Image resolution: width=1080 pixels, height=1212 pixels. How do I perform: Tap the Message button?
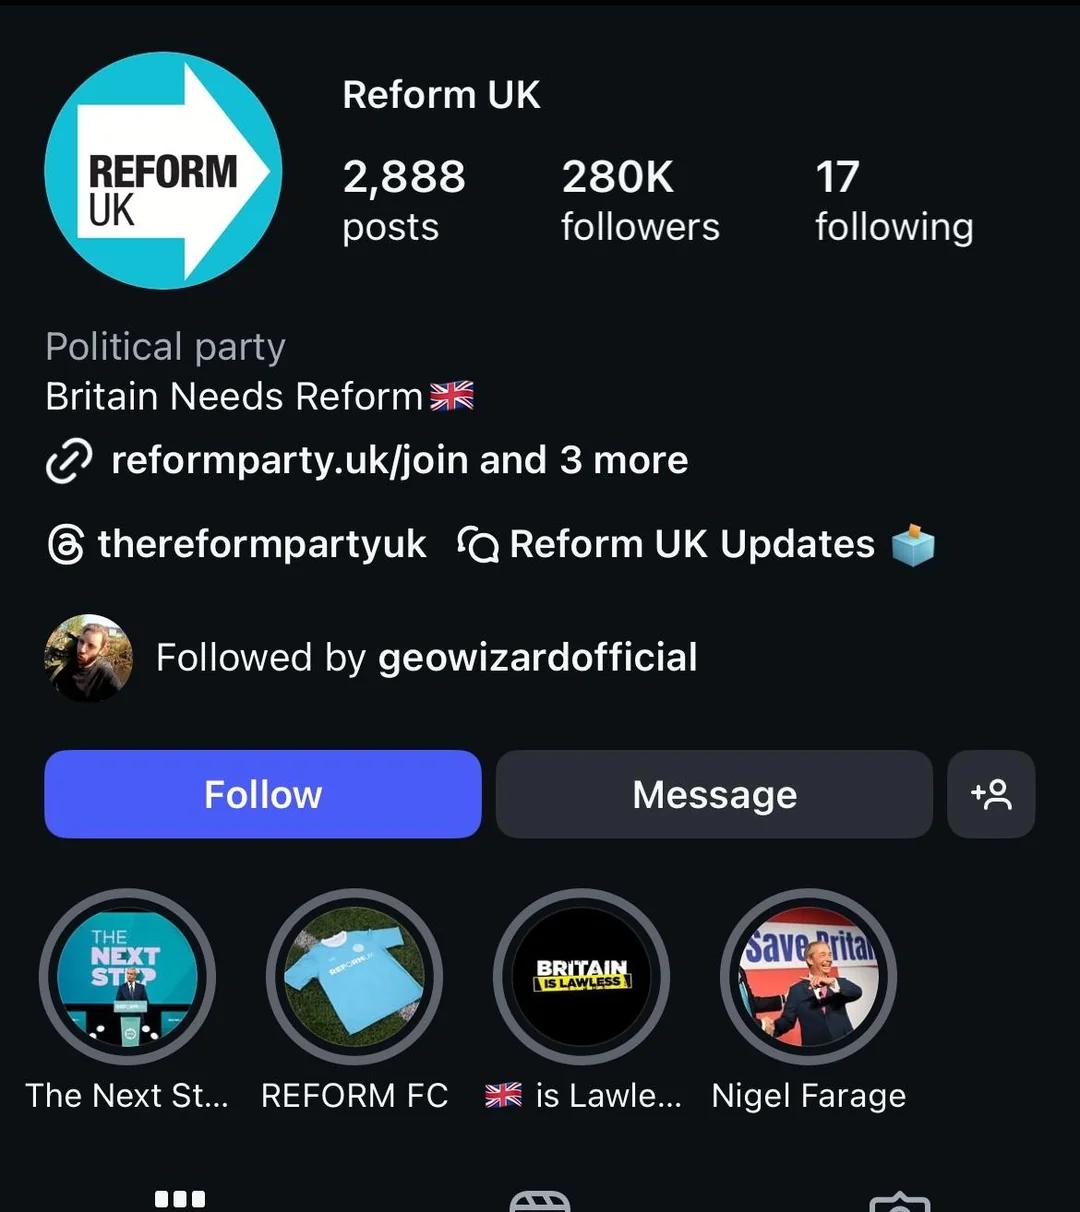[x=714, y=794]
